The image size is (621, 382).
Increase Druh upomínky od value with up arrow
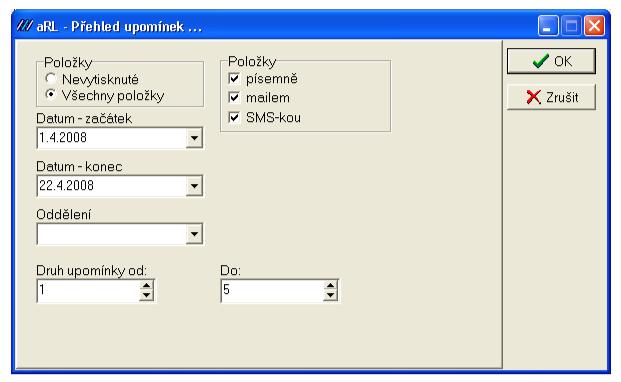pyautogui.click(x=146, y=285)
